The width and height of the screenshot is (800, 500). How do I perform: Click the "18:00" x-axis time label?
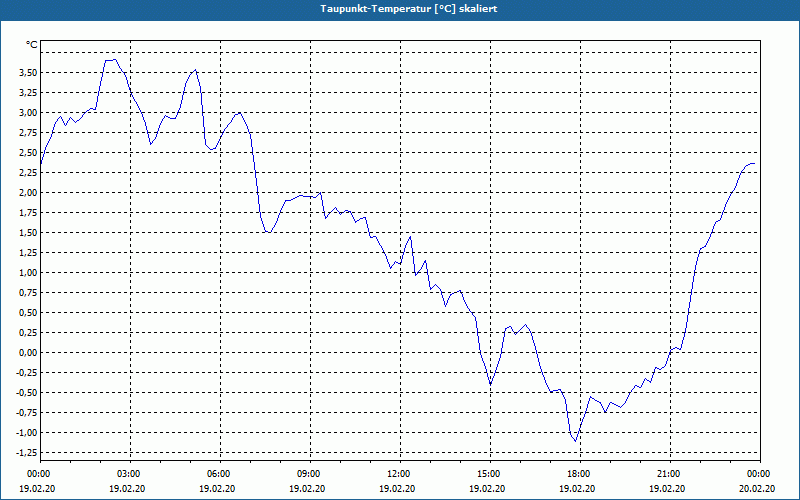[x=581, y=474]
